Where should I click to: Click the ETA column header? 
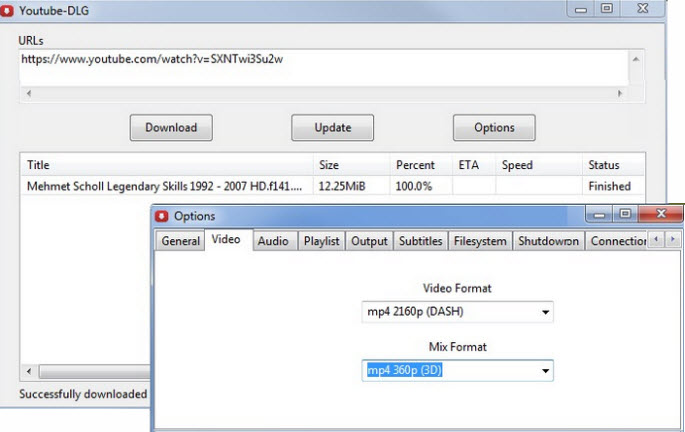[474, 165]
